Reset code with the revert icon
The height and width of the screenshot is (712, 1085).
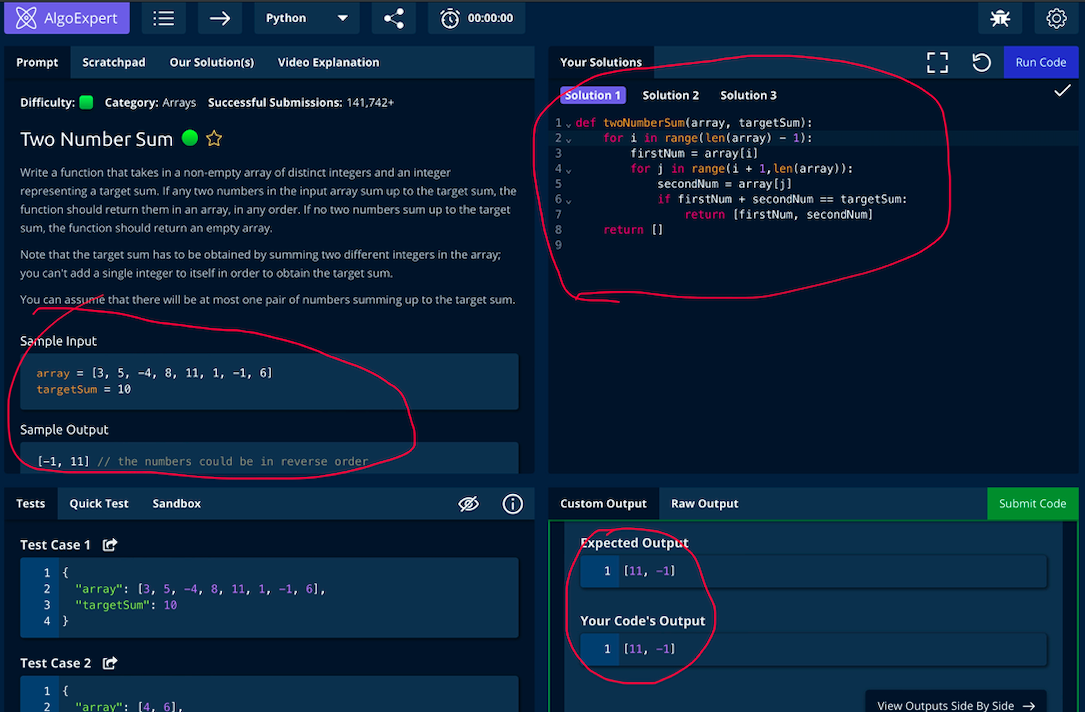tap(981, 62)
